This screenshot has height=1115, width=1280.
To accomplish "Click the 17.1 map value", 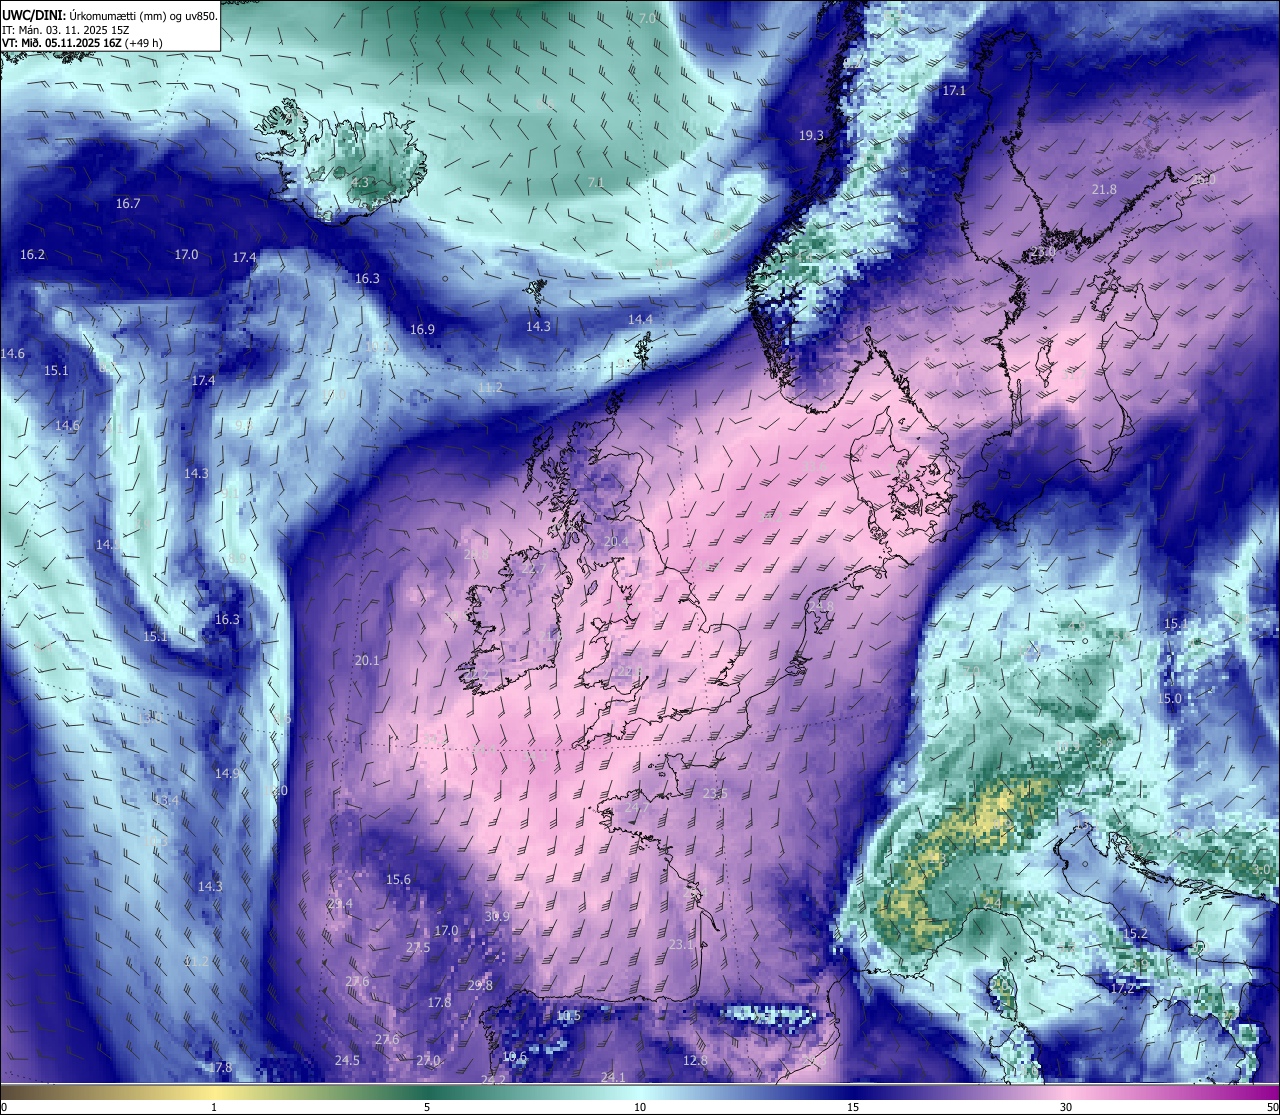I will coord(954,90).
